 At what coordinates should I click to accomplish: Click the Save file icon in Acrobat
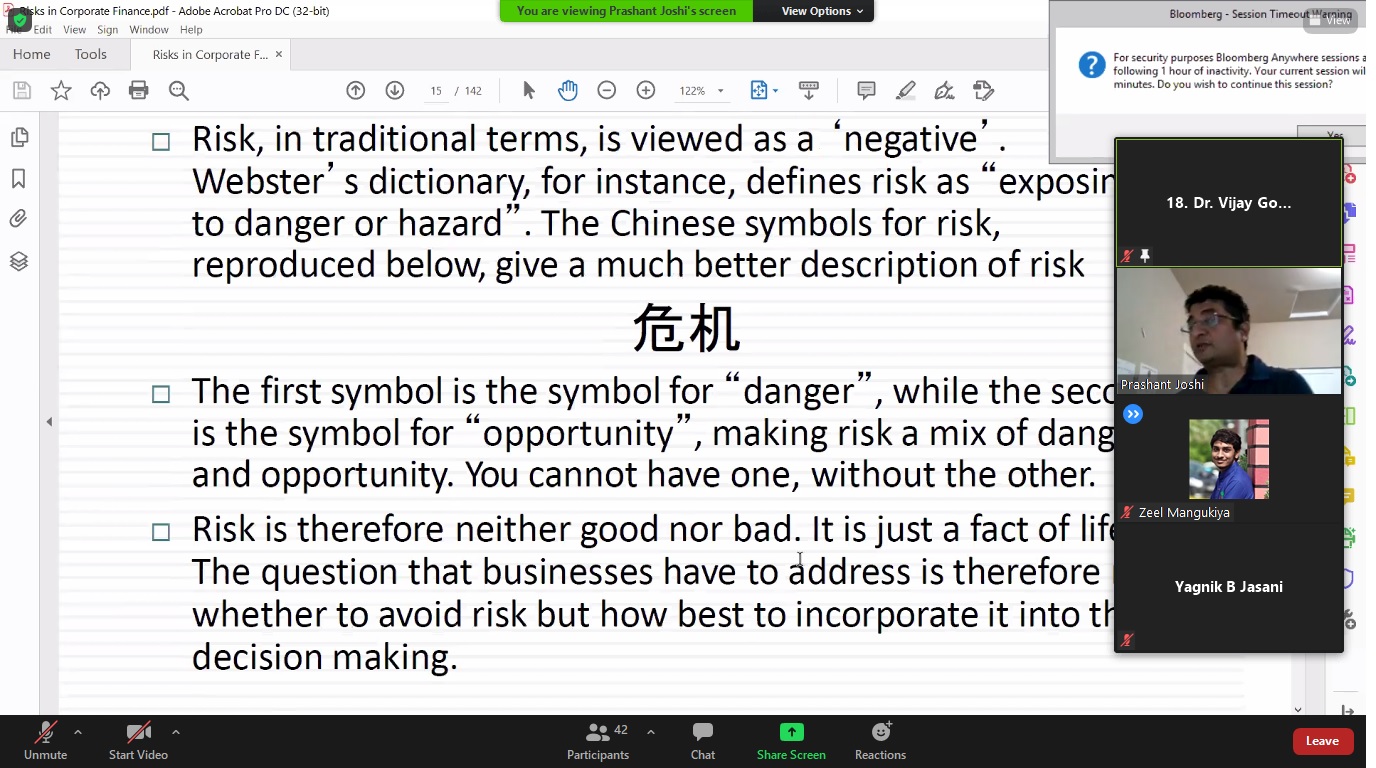pos(22,91)
